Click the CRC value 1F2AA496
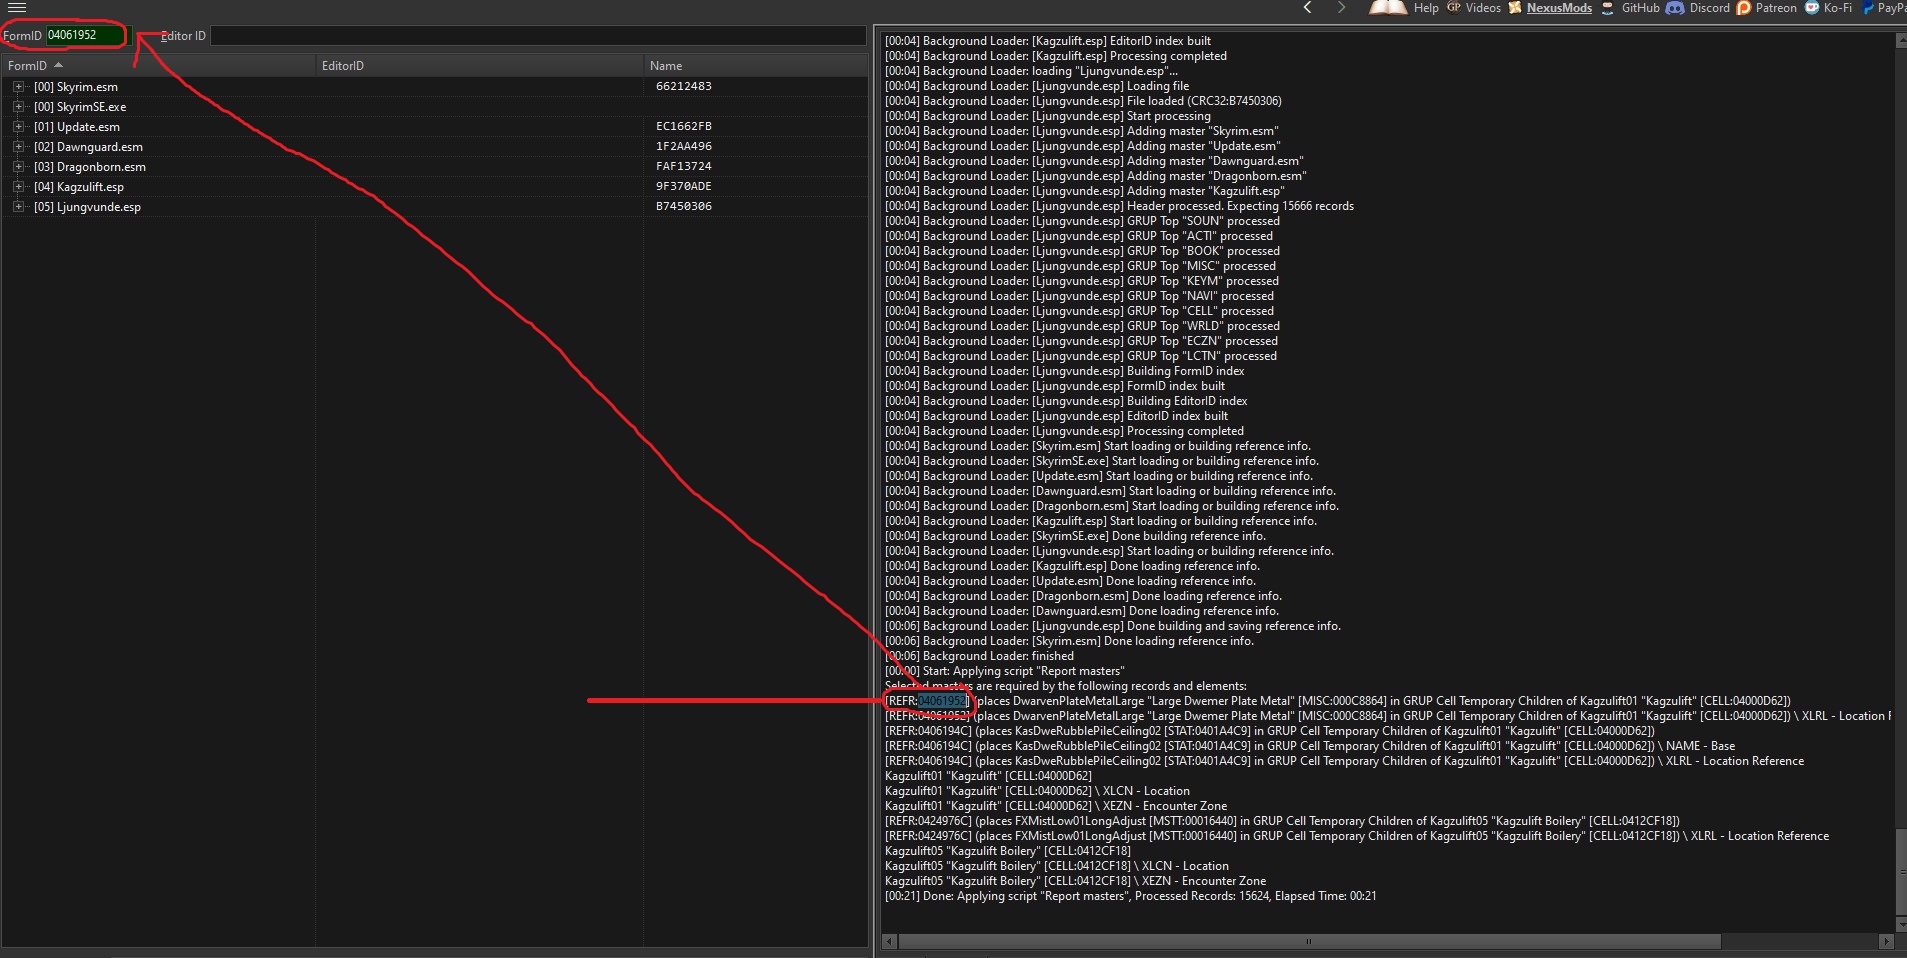The width and height of the screenshot is (1907, 958). (684, 146)
